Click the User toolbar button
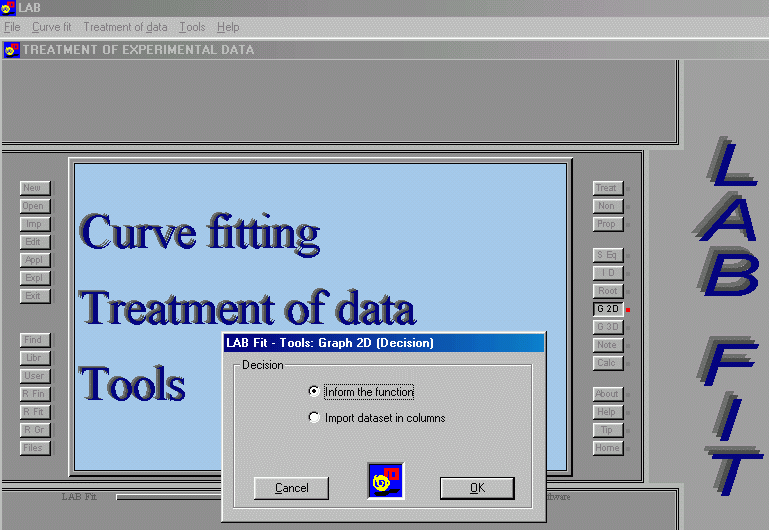 point(35,376)
